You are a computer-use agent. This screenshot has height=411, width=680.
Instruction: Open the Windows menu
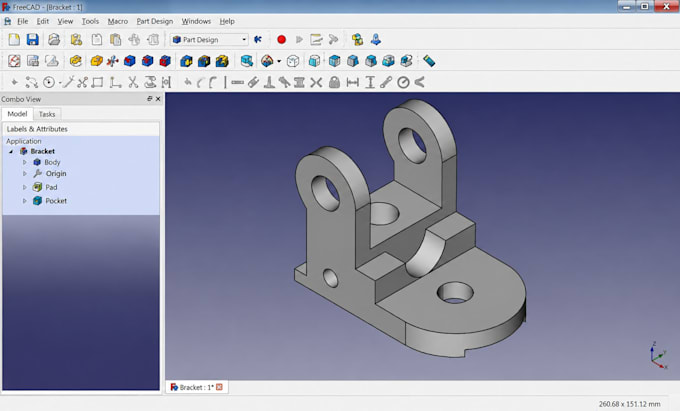[x=196, y=21]
